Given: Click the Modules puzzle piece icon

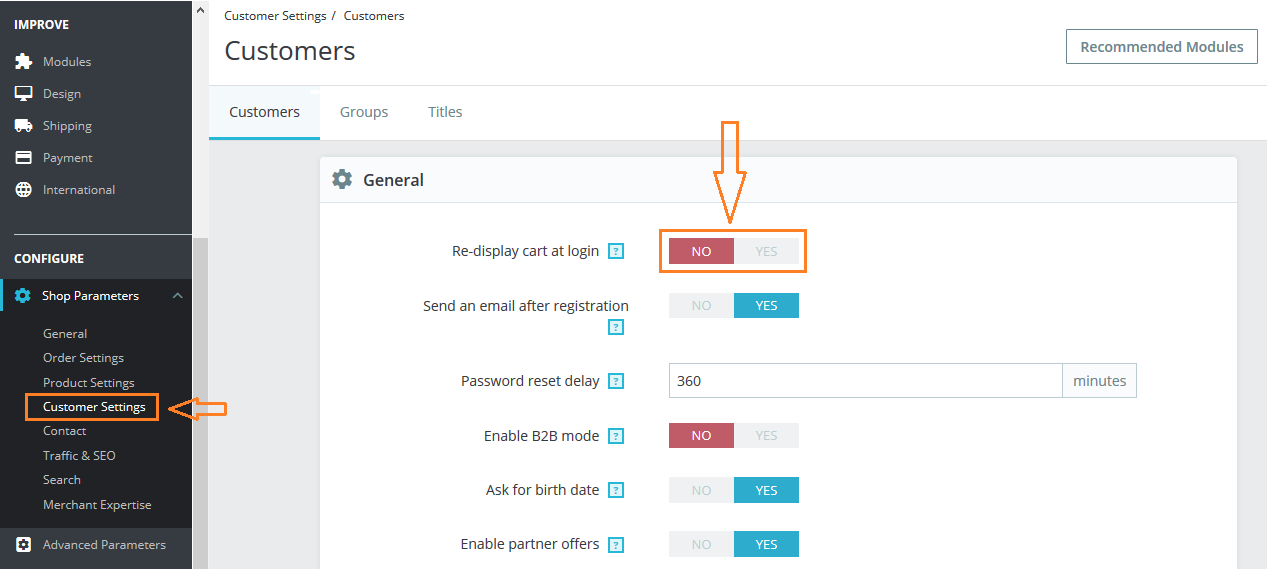Looking at the screenshot, I should pyautogui.click(x=23, y=62).
